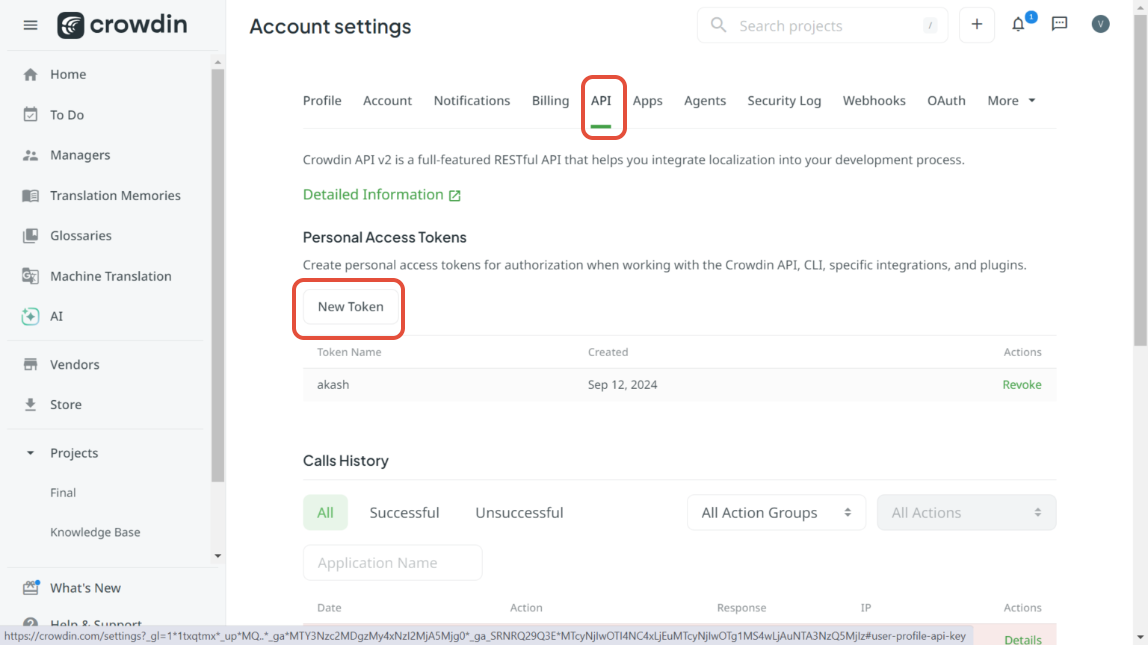The image size is (1148, 645).
Task: Expand the More tab dropdown
Action: coord(1011,101)
